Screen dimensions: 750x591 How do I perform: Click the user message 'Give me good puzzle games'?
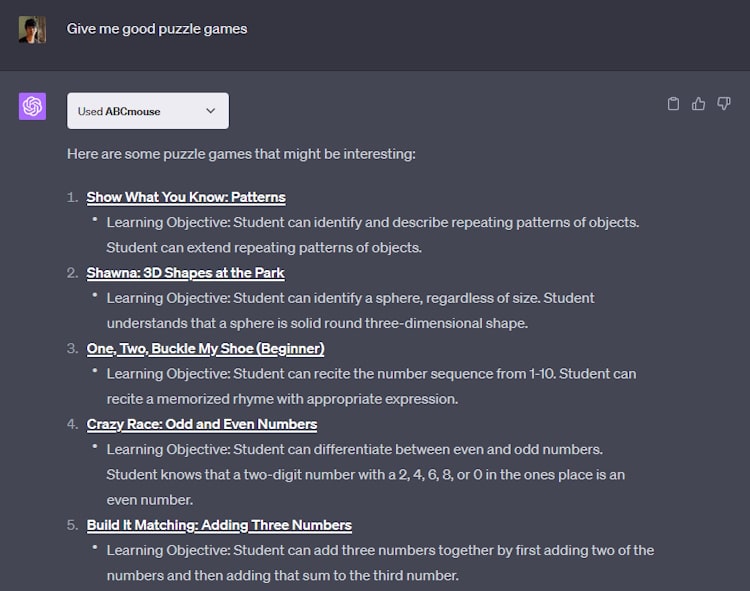pos(157,29)
